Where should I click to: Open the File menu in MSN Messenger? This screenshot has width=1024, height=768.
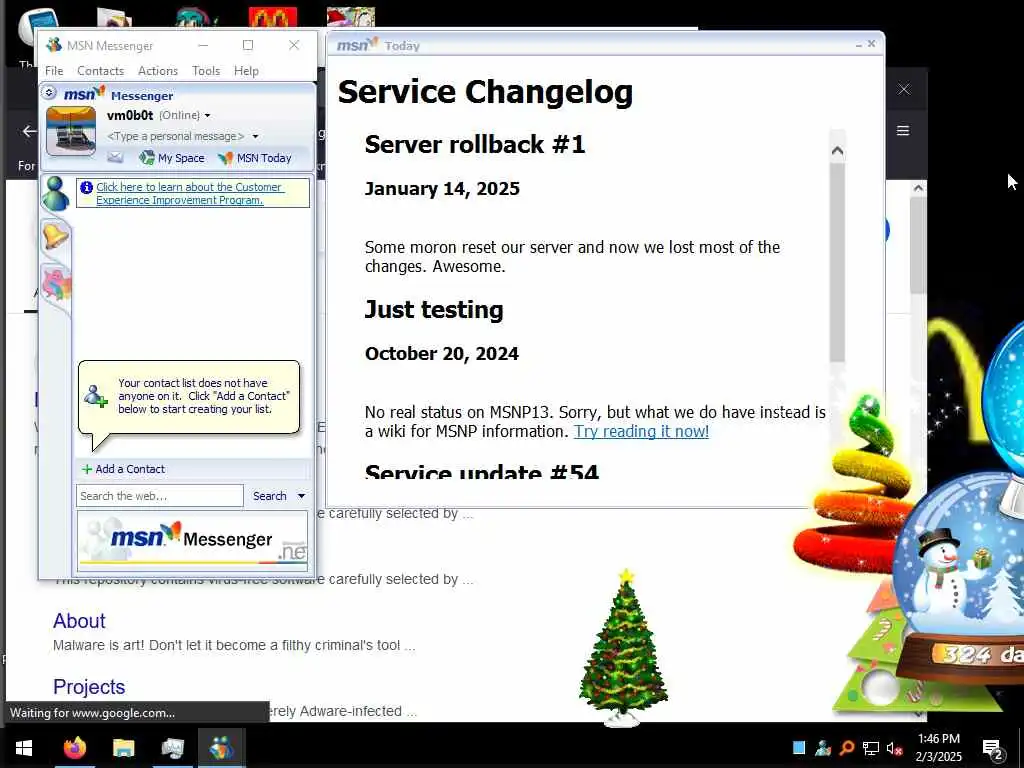coord(54,71)
